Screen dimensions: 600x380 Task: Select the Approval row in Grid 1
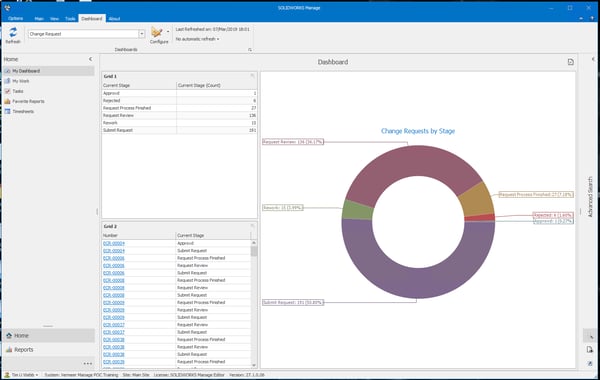[179, 93]
